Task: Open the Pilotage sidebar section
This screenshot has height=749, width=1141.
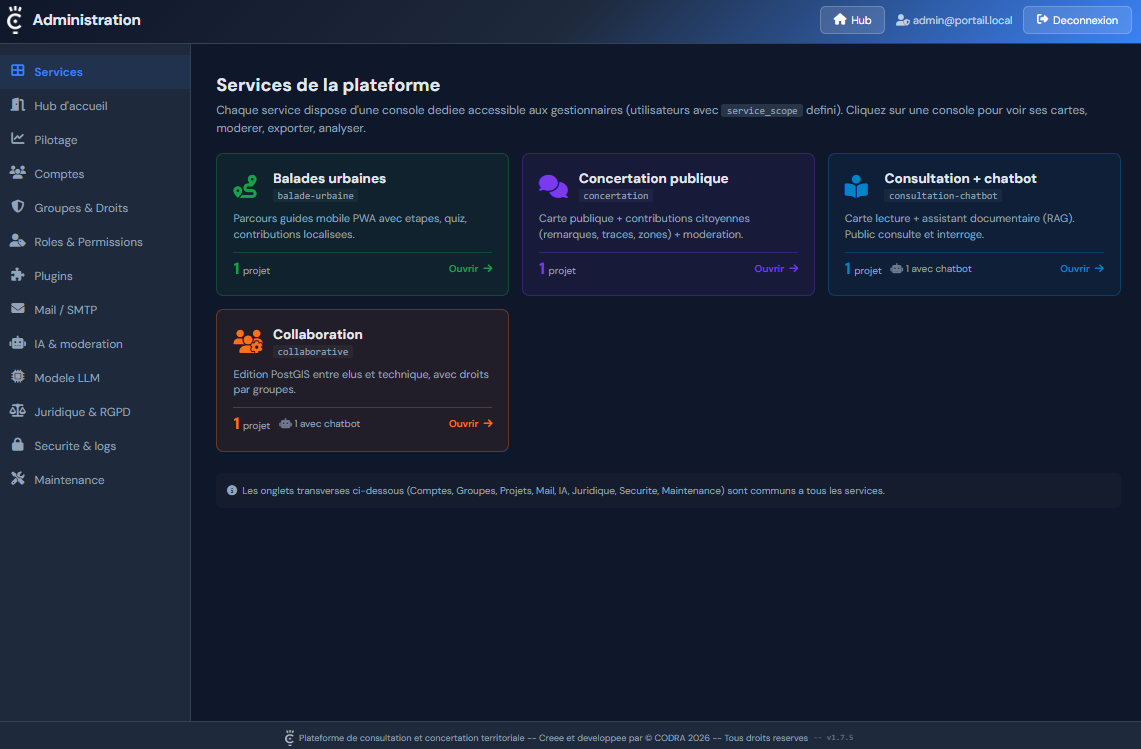Action: [55, 140]
